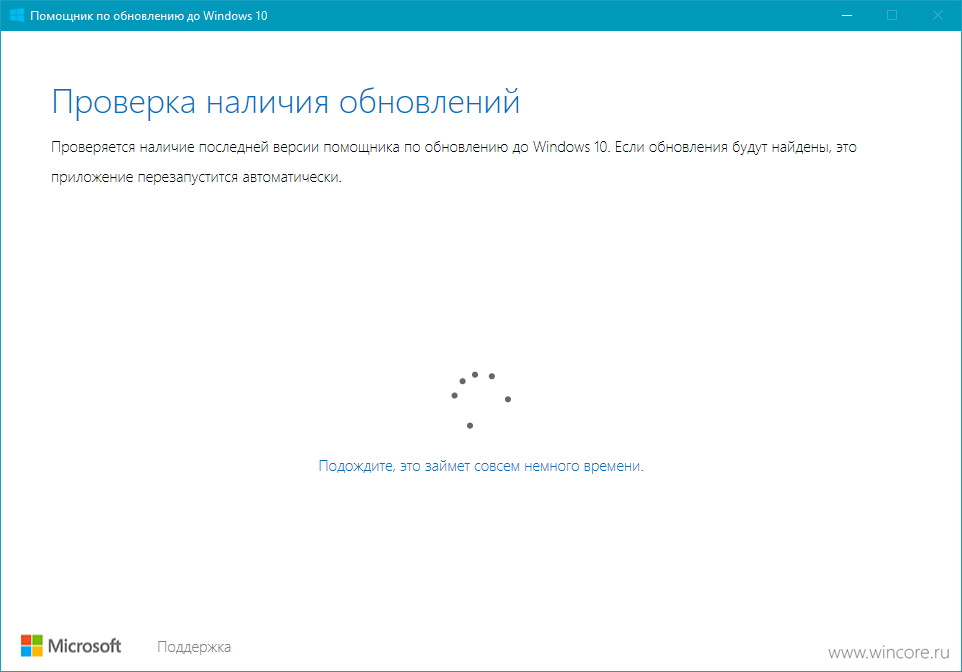Click the text Подождите, это займет совсем немного времени
The width and height of the screenshot is (962, 672).
click(x=481, y=466)
